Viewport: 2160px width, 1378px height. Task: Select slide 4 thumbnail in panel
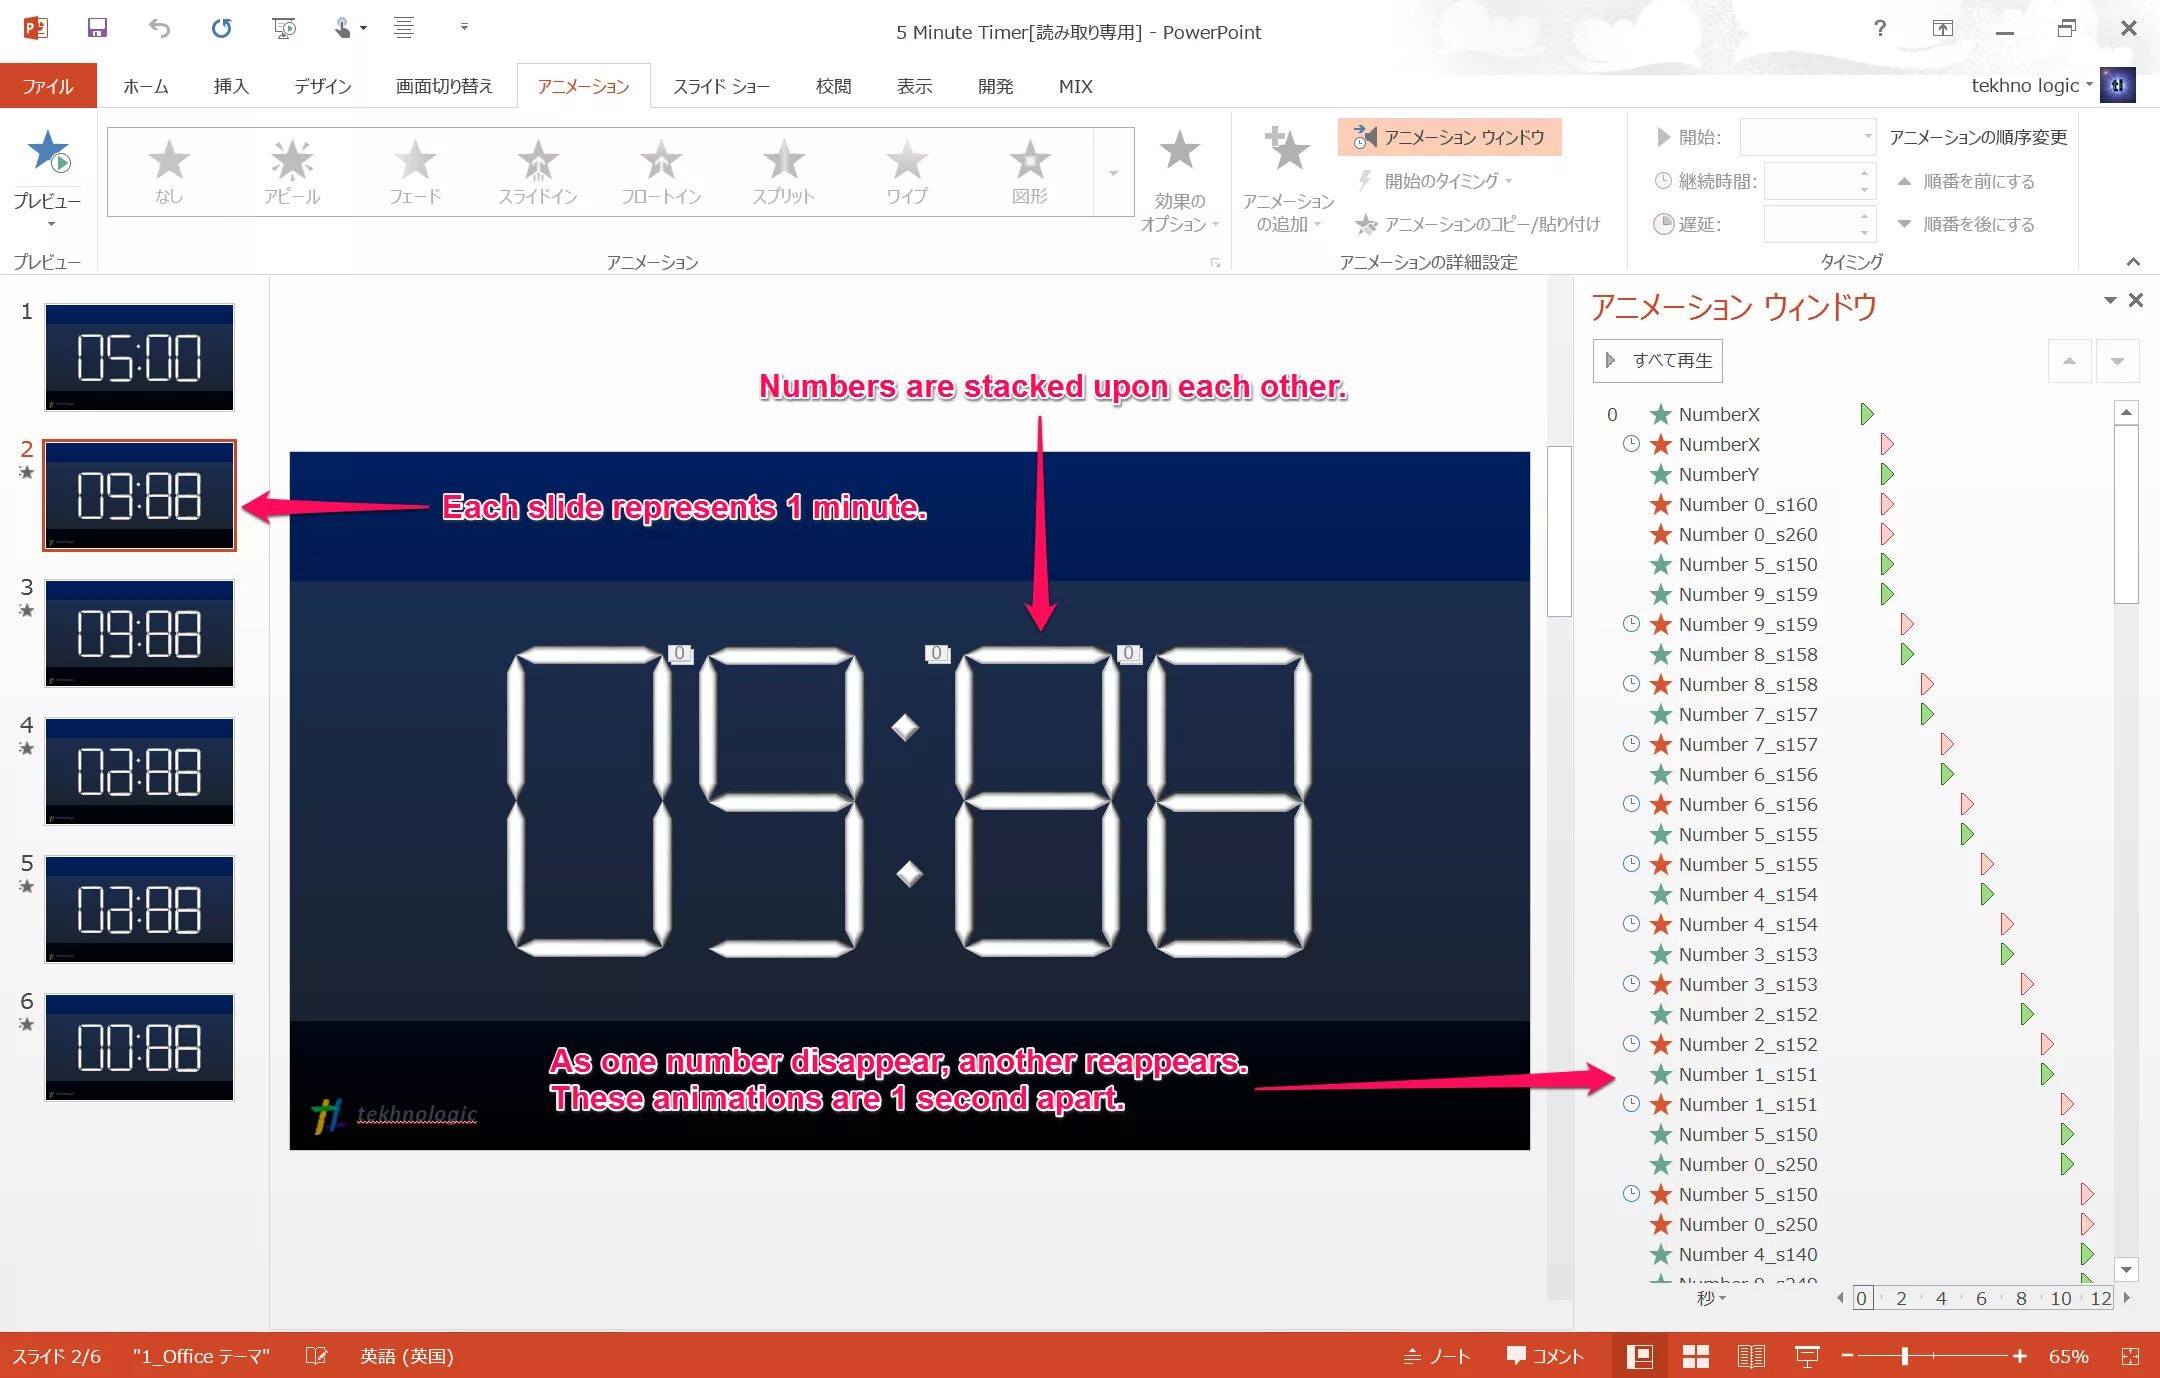click(x=137, y=770)
